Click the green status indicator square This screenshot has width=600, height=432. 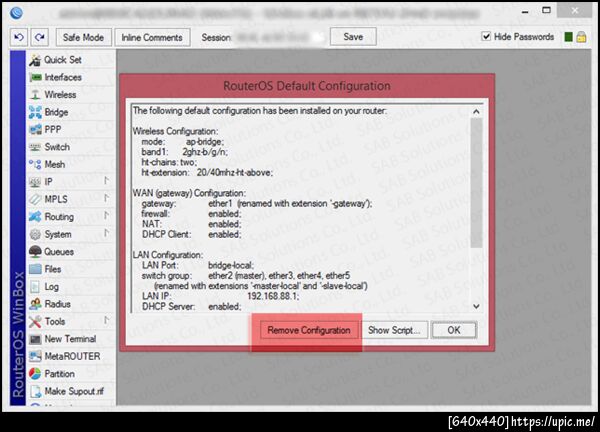(x=569, y=37)
